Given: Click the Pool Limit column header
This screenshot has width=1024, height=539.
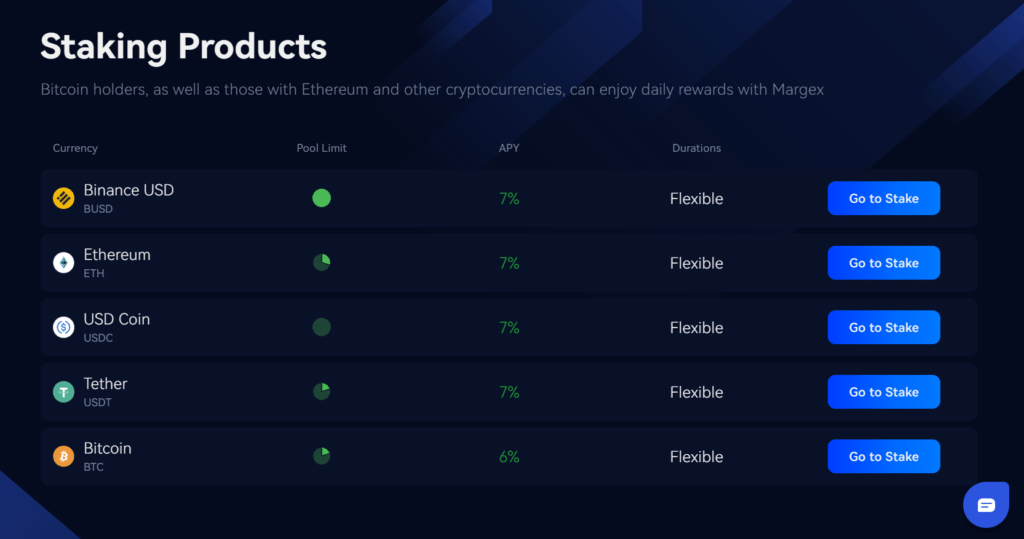Looking at the screenshot, I should click(x=321, y=148).
